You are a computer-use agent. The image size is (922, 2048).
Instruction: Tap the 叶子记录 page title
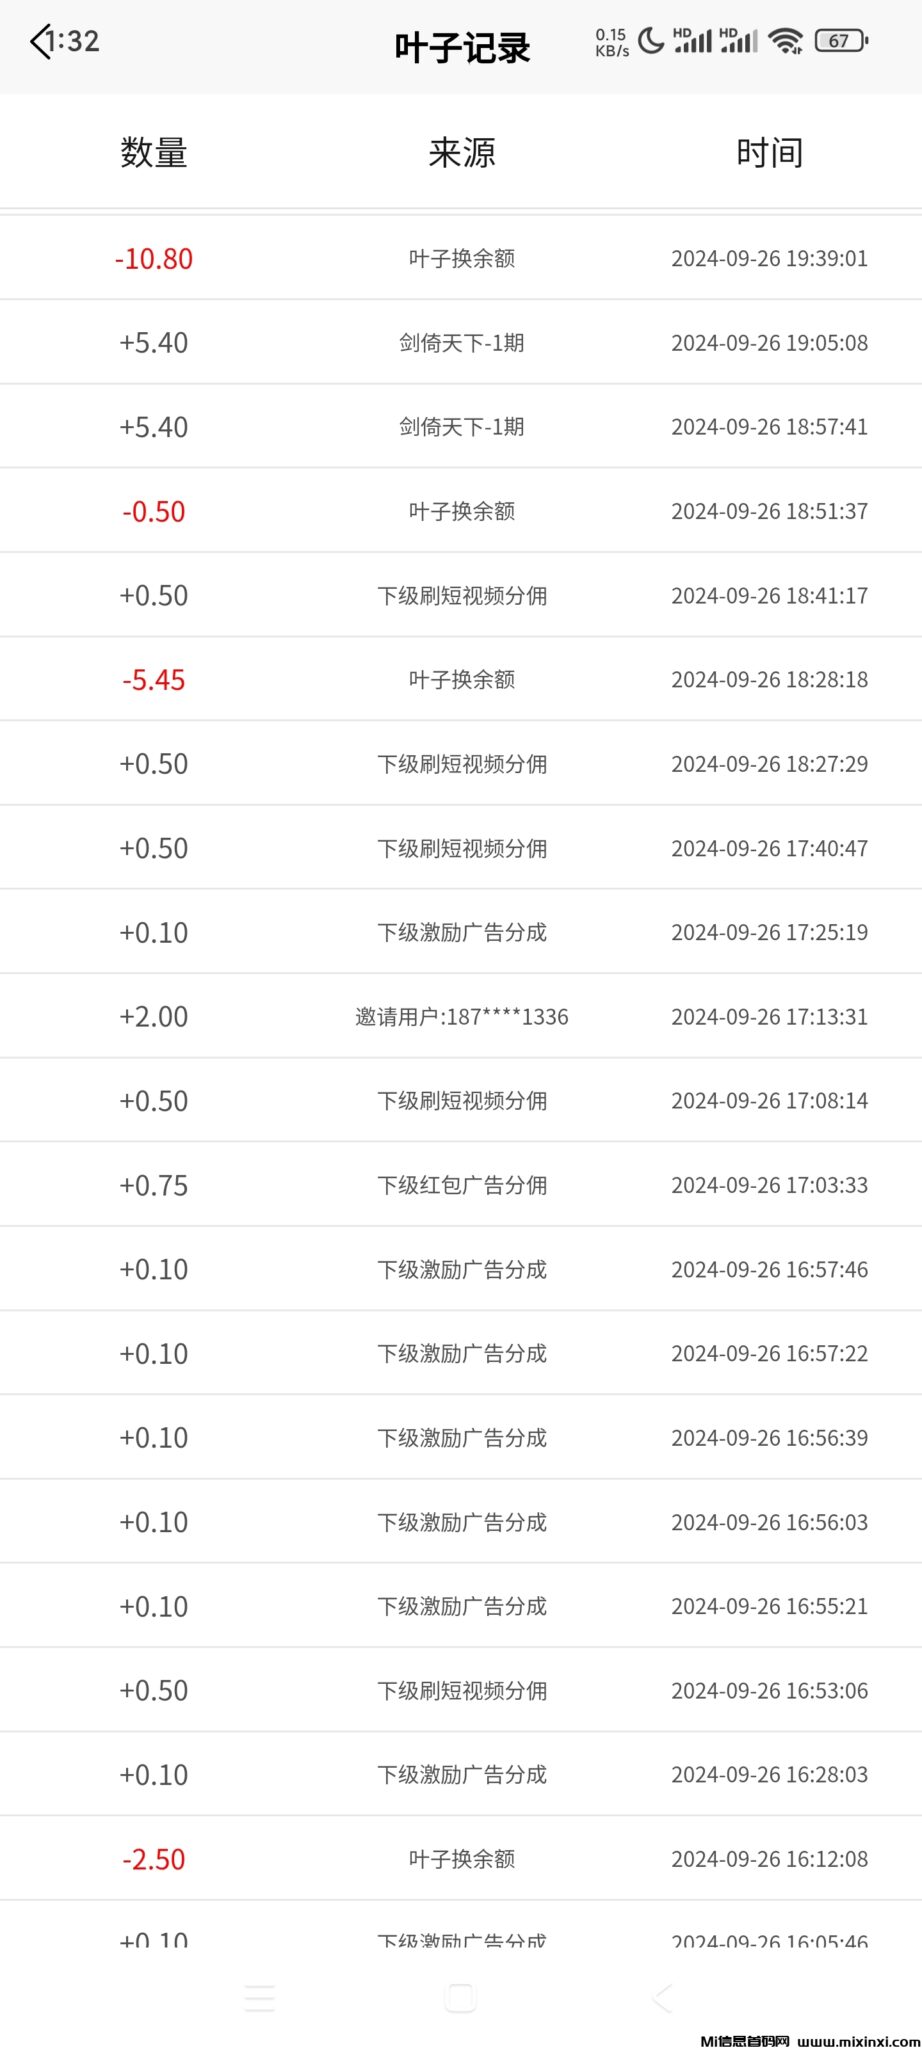(x=461, y=48)
